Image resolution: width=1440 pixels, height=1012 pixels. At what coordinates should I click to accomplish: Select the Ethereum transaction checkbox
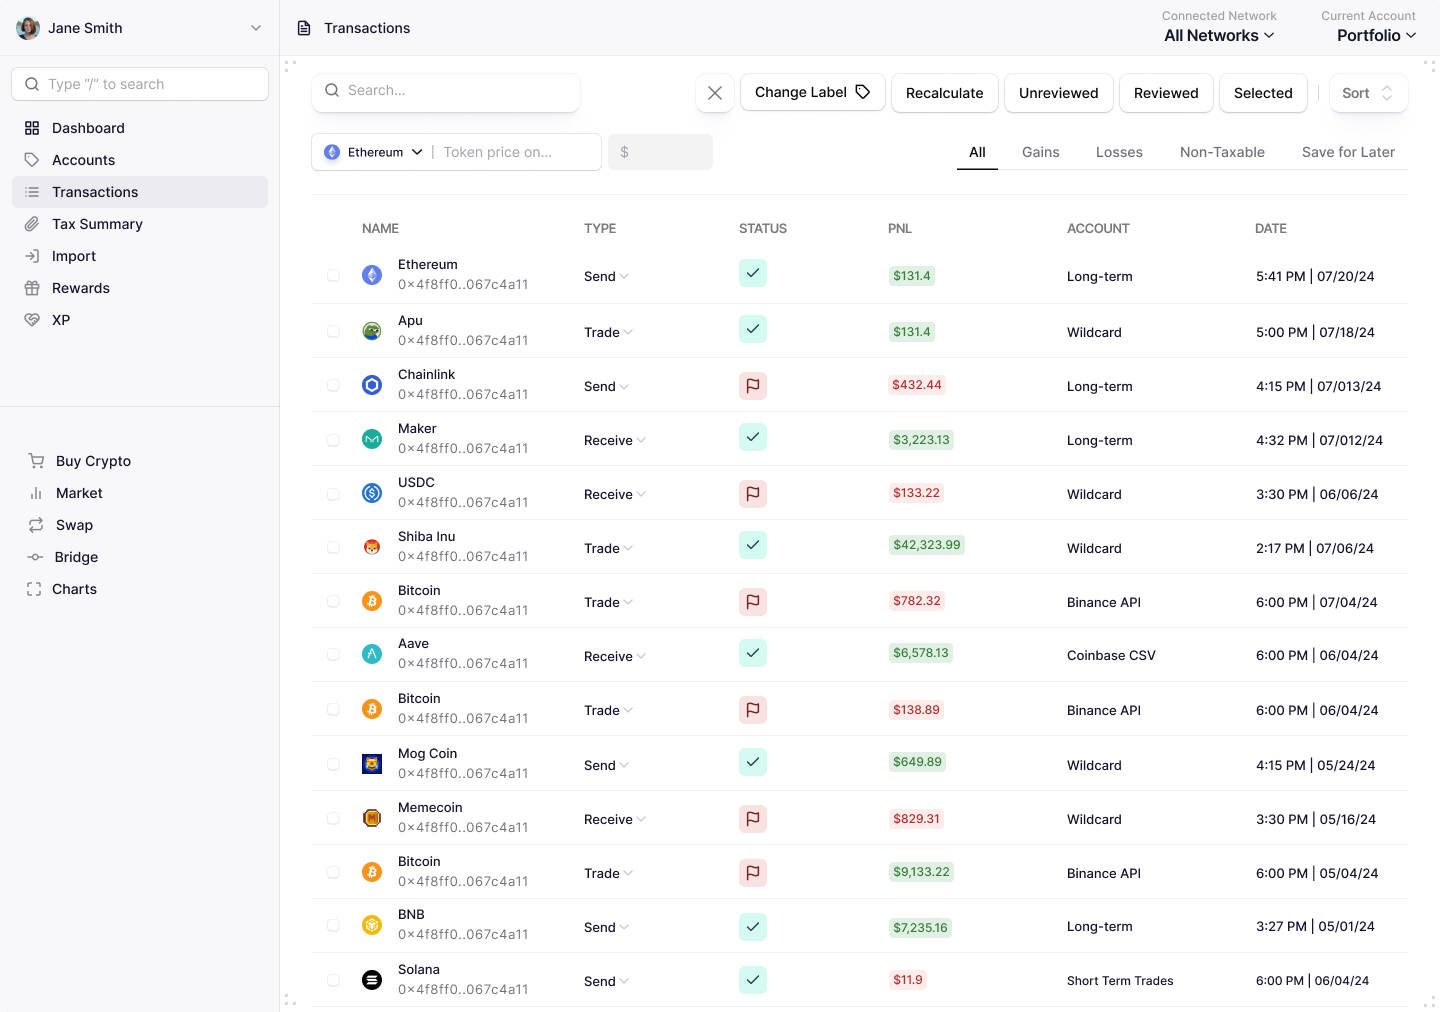333,275
